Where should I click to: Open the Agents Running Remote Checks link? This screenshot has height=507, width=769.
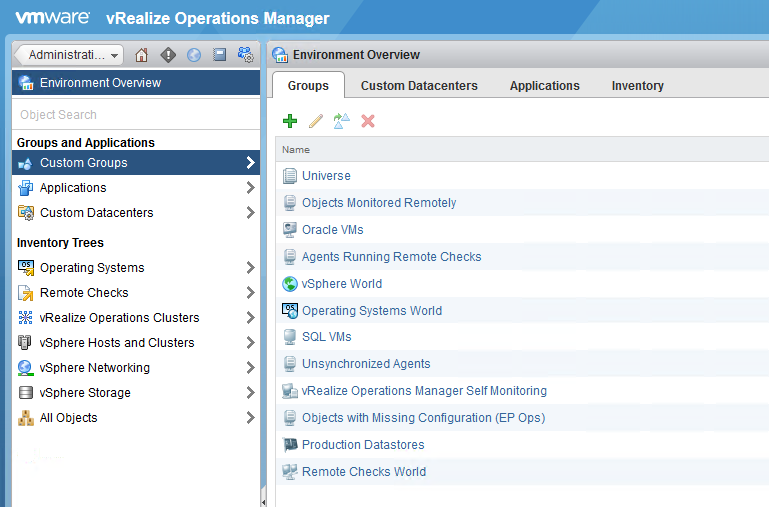[x=391, y=257]
